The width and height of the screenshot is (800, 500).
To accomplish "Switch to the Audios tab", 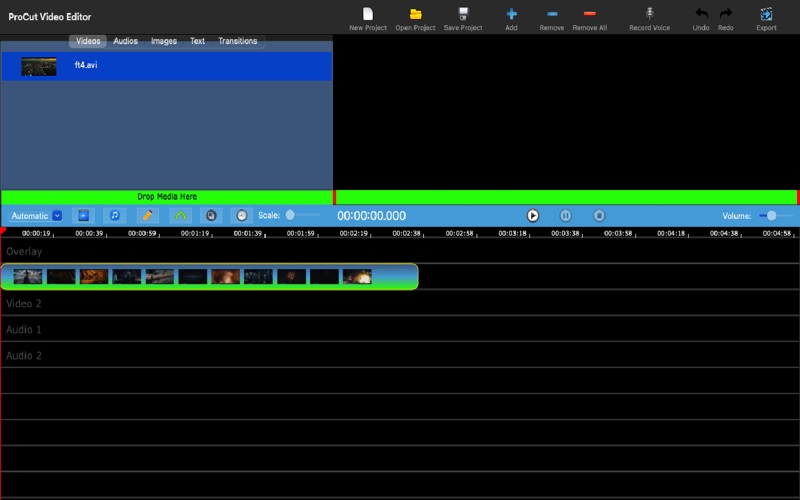I will click(126, 41).
